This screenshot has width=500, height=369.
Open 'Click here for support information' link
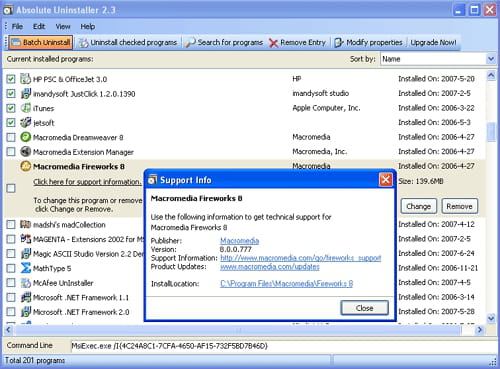click(x=87, y=182)
